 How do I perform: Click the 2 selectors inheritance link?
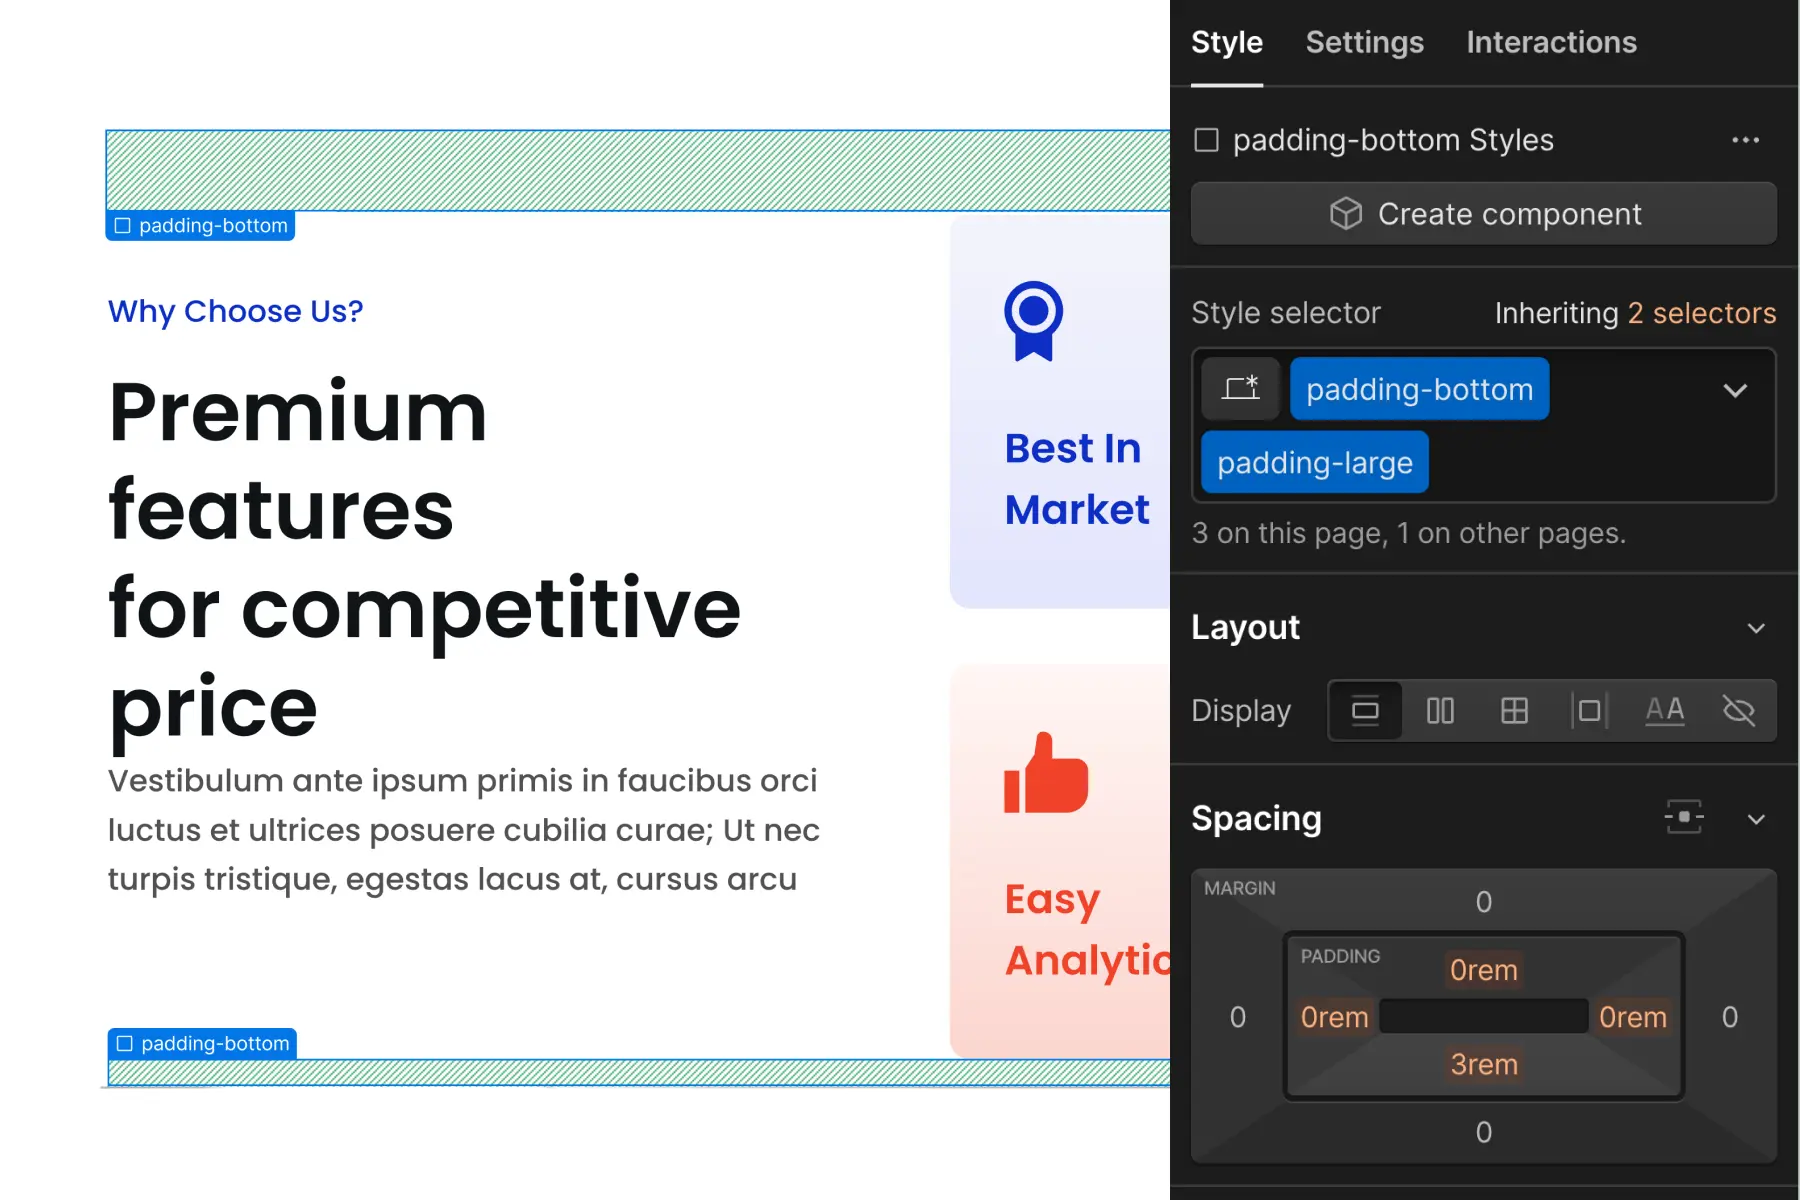point(1700,313)
